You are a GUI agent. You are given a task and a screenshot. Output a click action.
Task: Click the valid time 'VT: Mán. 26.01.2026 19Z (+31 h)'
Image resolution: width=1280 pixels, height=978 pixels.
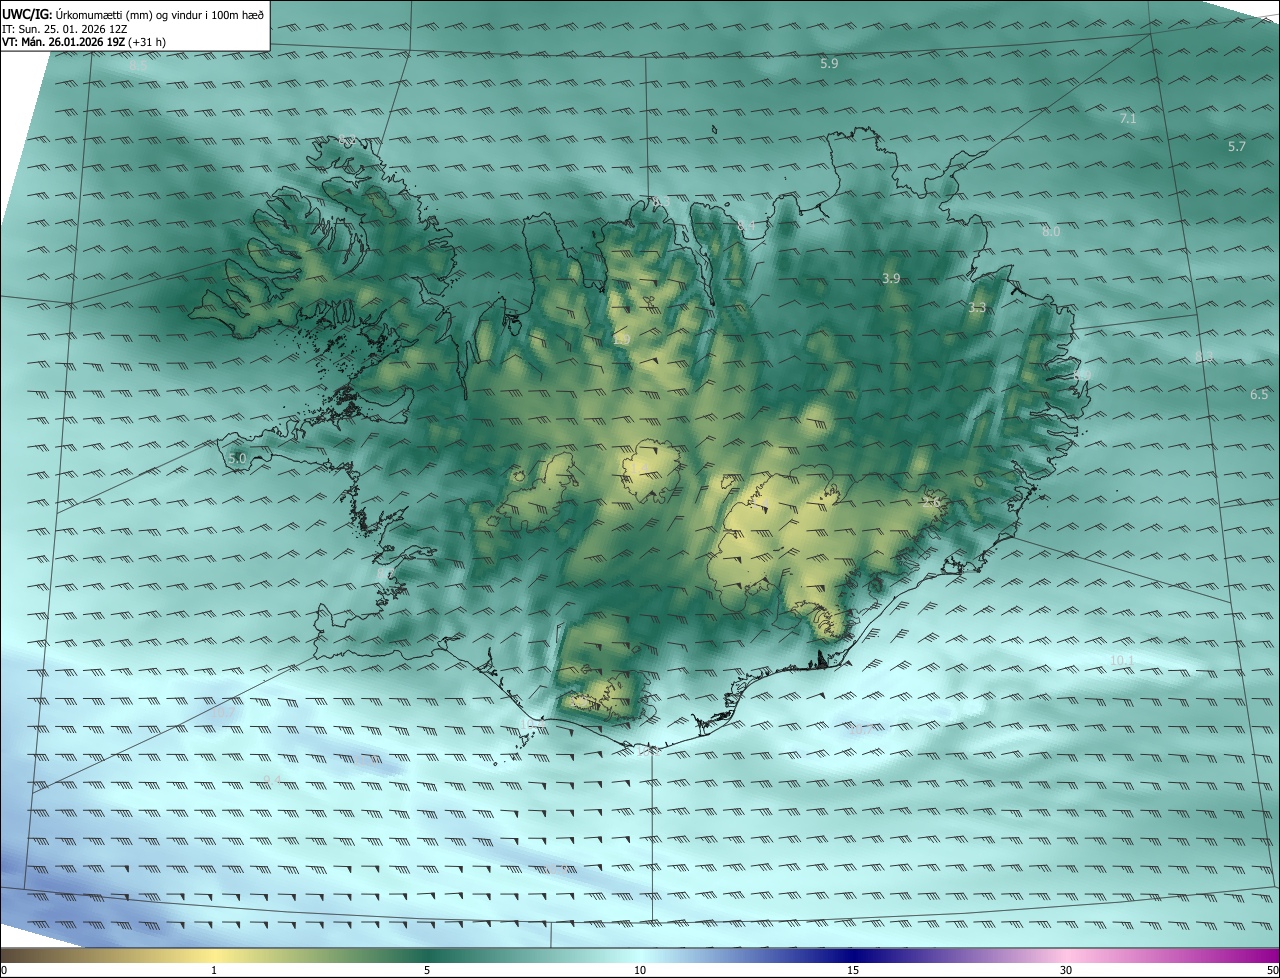84,42
